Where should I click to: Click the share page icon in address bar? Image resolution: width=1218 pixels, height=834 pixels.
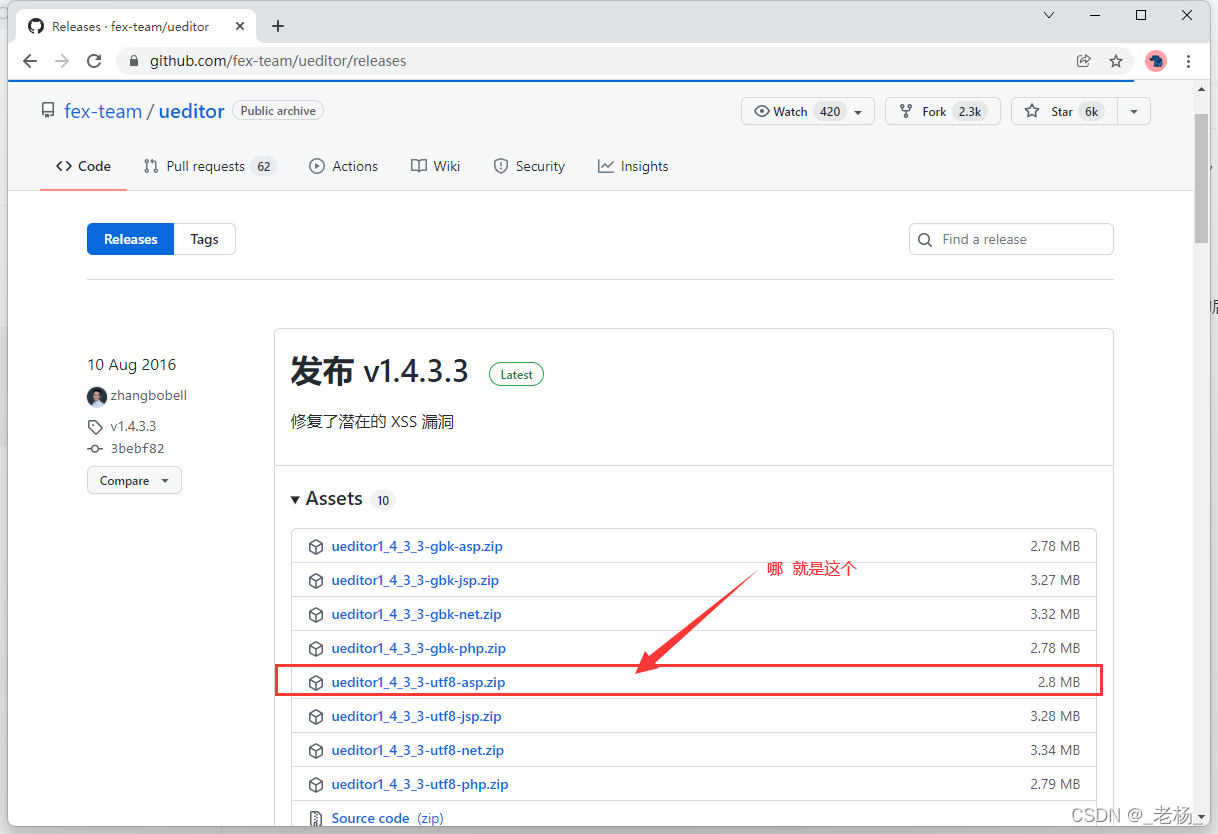click(1084, 61)
